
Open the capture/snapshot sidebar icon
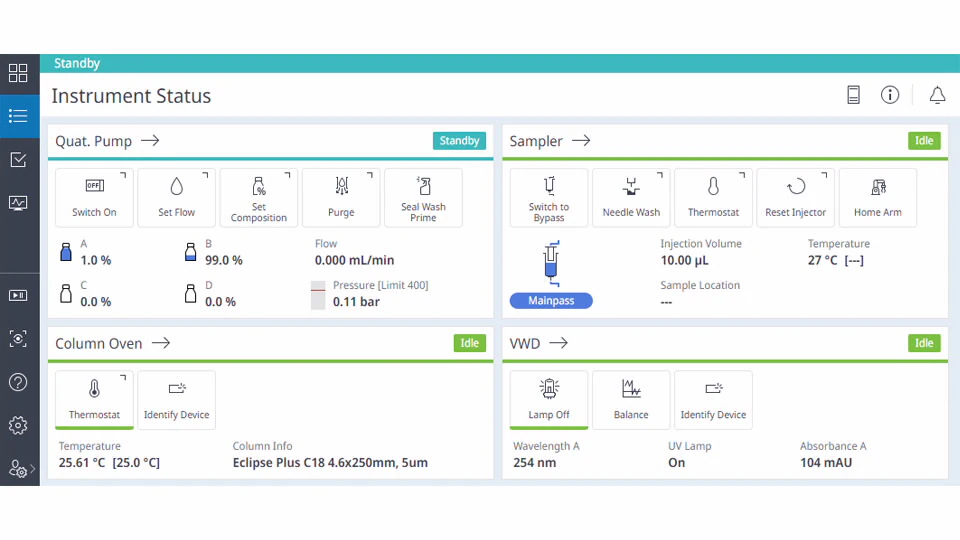click(x=18, y=339)
